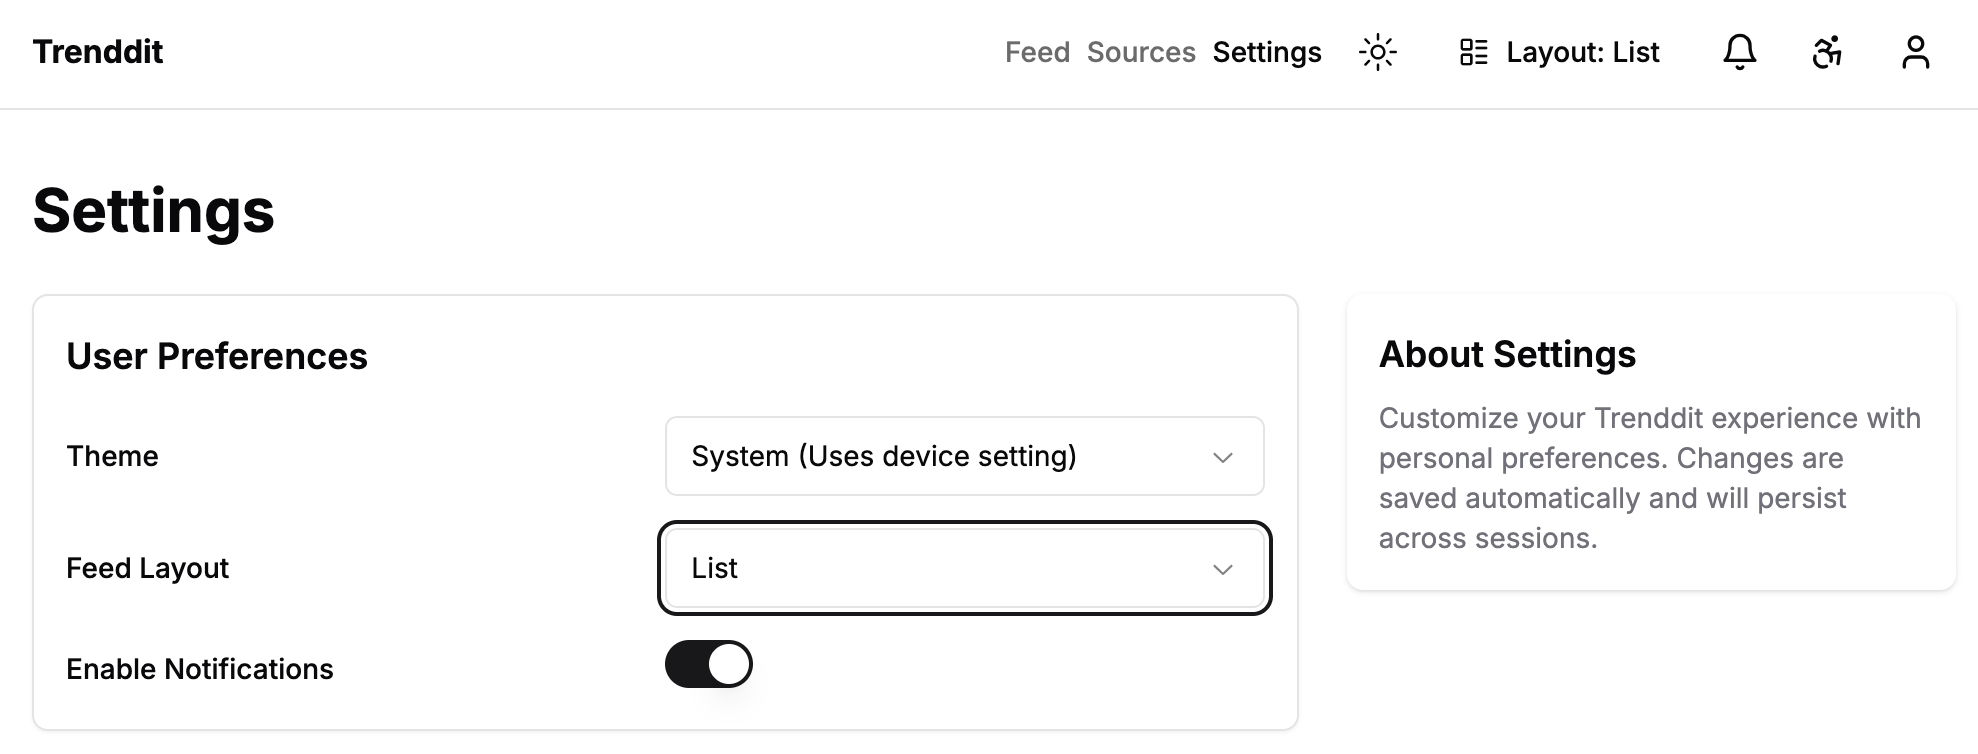Click the About Settings heading
1978x754 pixels.
click(1507, 354)
